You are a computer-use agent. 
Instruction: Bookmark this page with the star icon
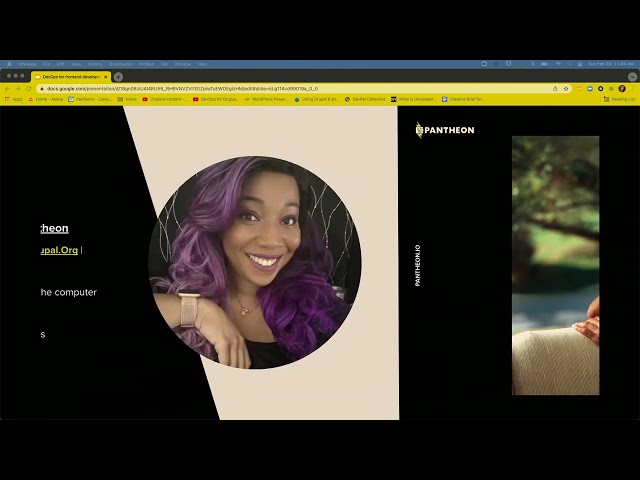(x=566, y=88)
